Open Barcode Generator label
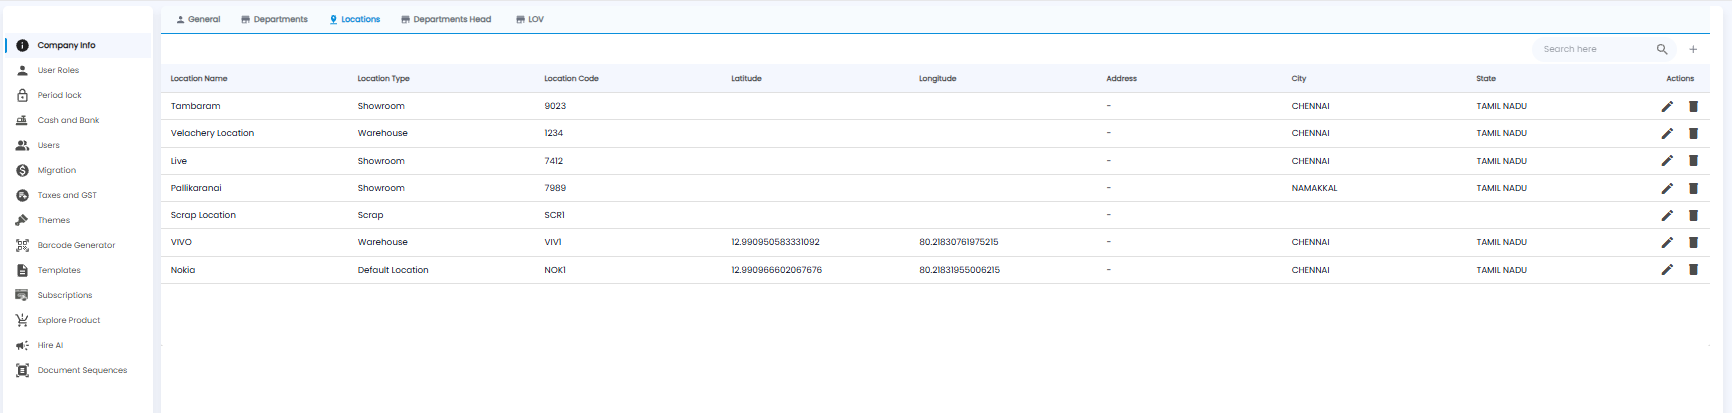The height and width of the screenshot is (413, 1732). point(76,245)
